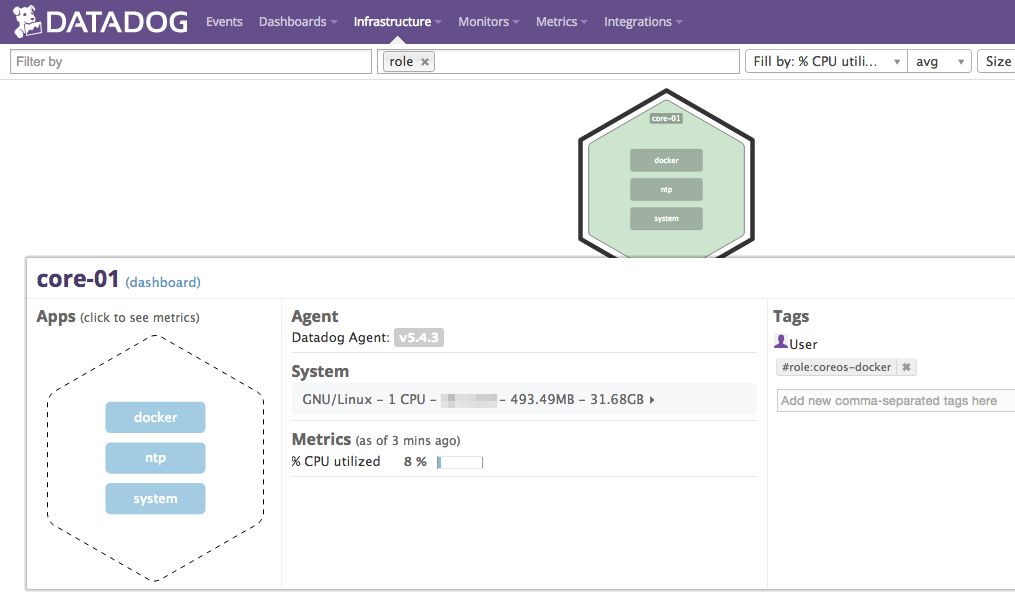Delete the #role:coreos-docker tag
1015x605 pixels.
click(x=906, y=367)
